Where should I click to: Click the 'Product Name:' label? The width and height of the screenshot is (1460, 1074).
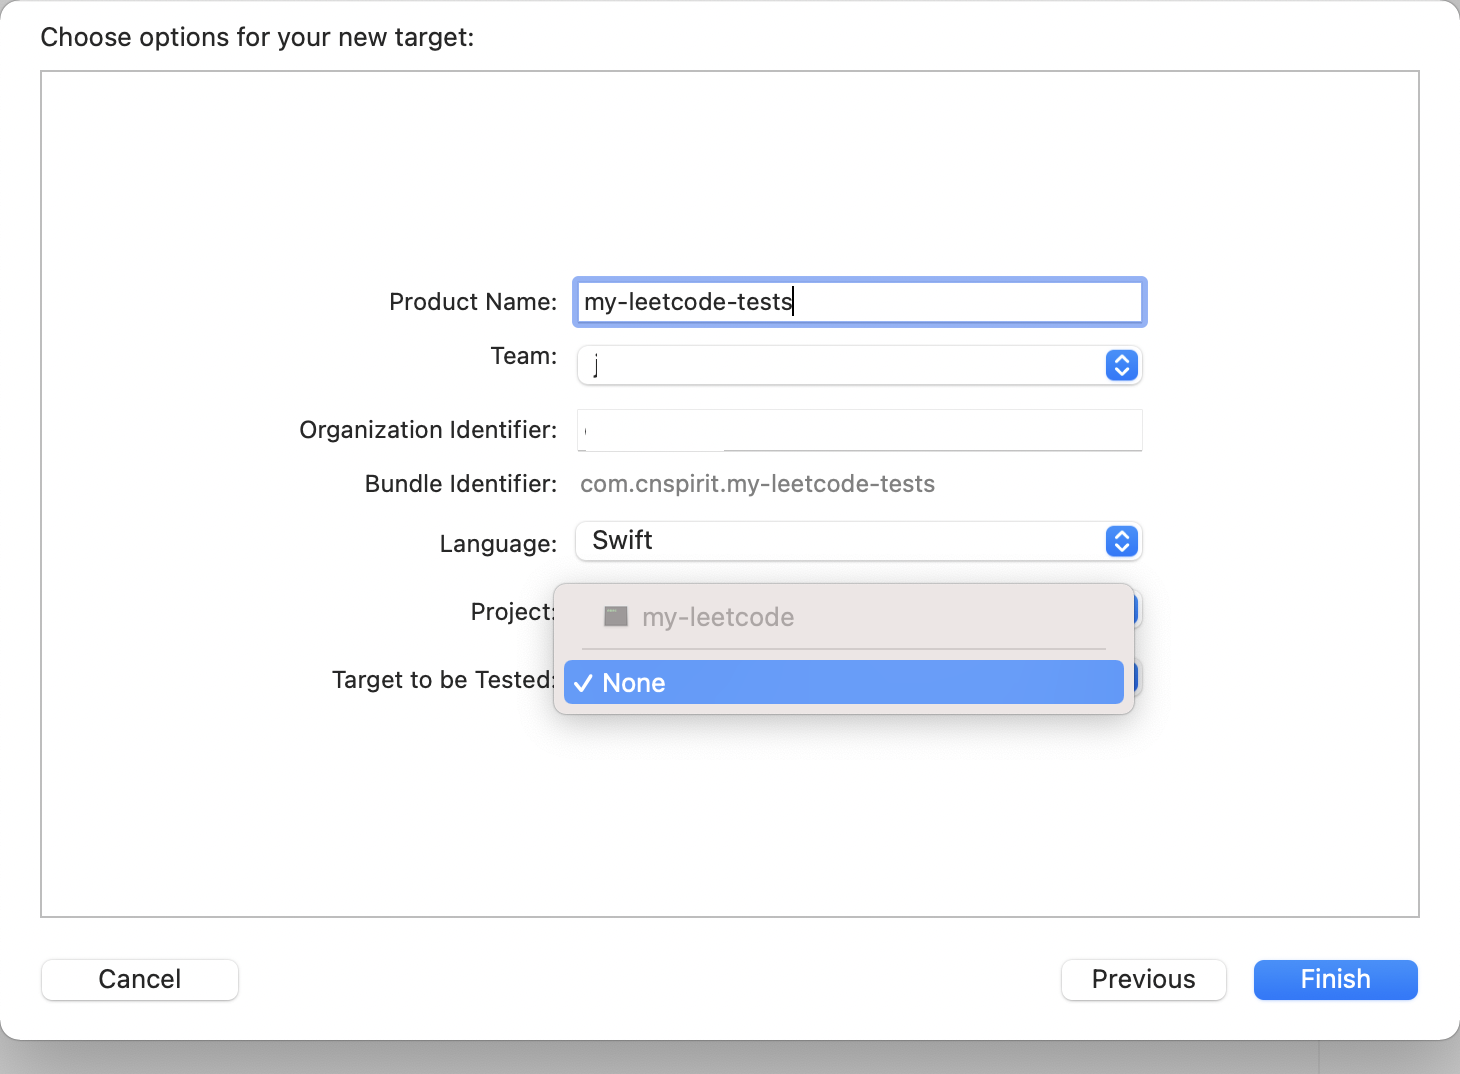coord(473,302)
